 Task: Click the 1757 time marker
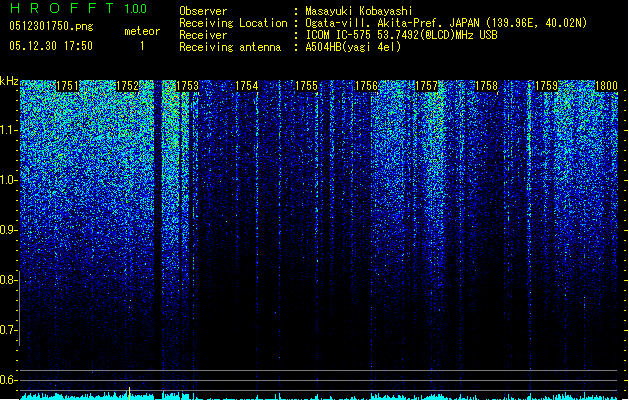[x=426, y=86]
